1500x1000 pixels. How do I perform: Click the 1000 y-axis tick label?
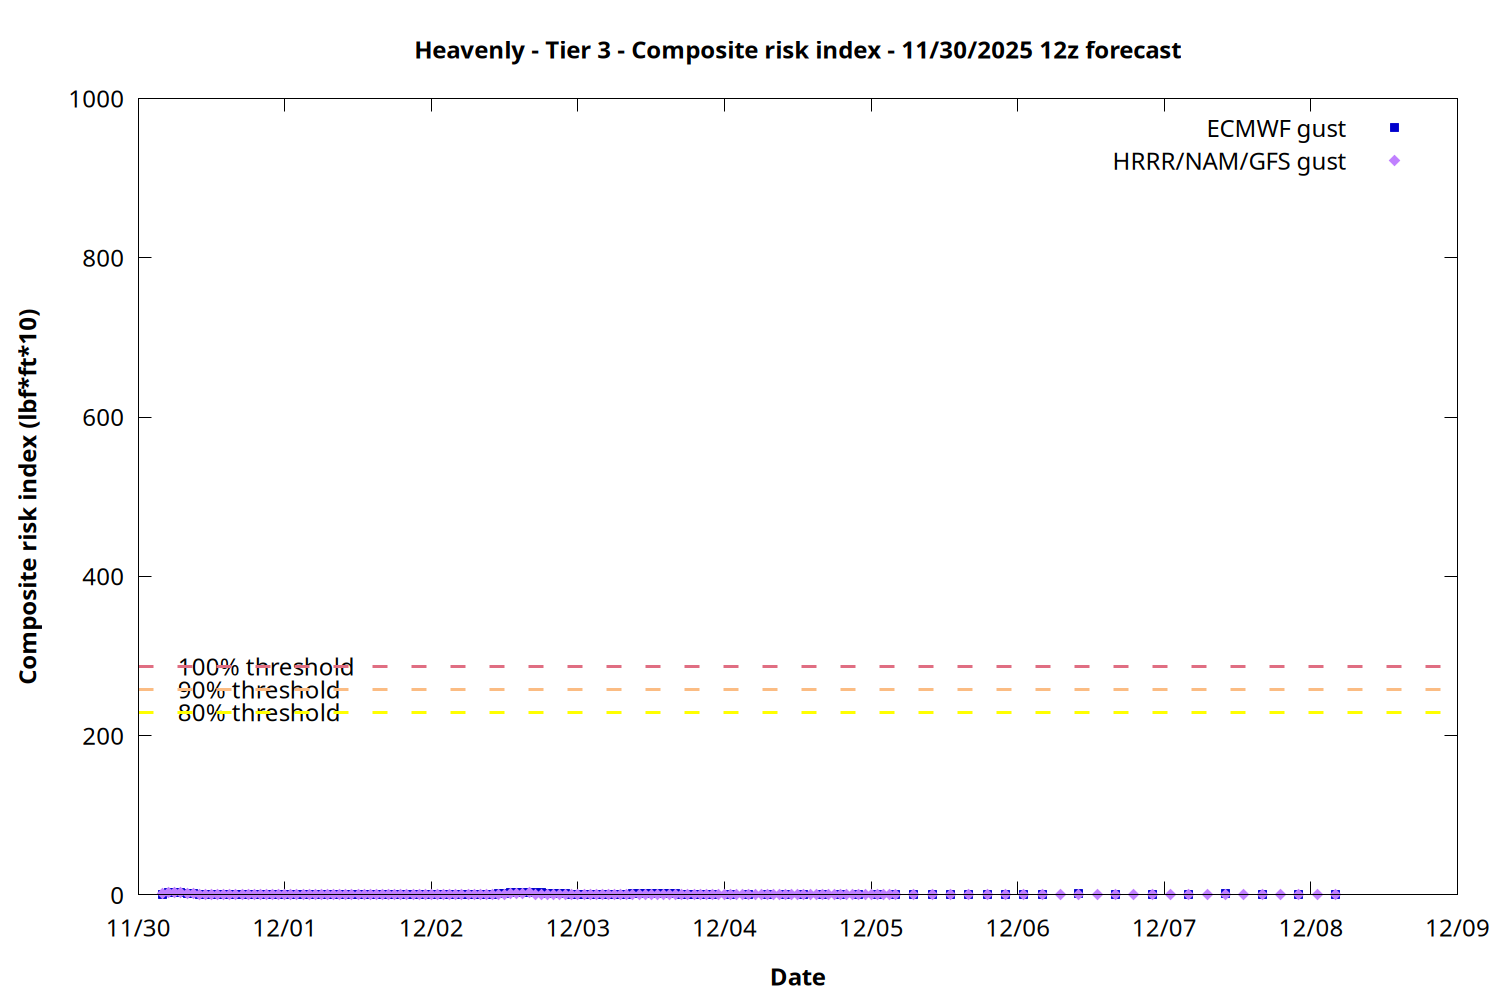(96, 99)
